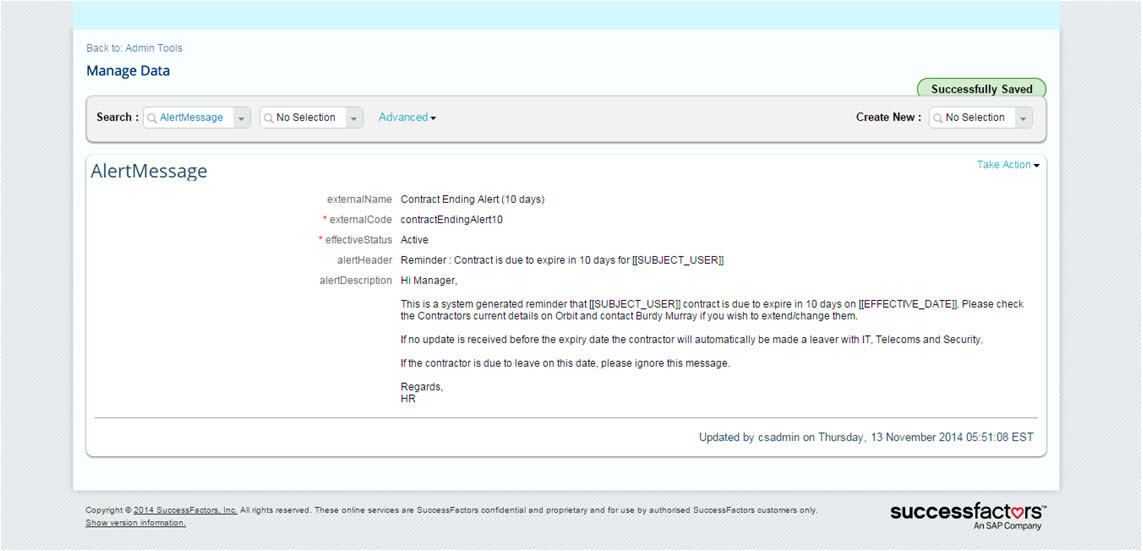Select the AlertMessage record title
The height and width of the screenshot is (551, 1143).
(149, 171)
